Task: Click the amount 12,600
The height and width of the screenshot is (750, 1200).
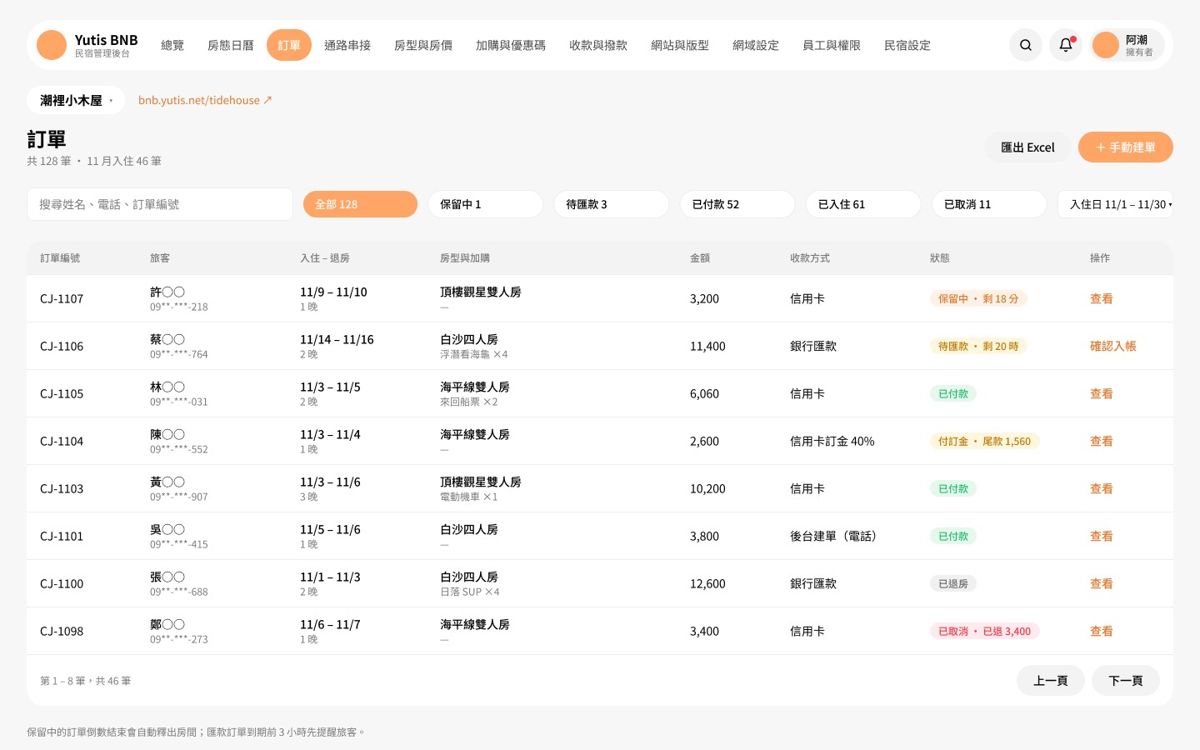Action: (708, 584)
